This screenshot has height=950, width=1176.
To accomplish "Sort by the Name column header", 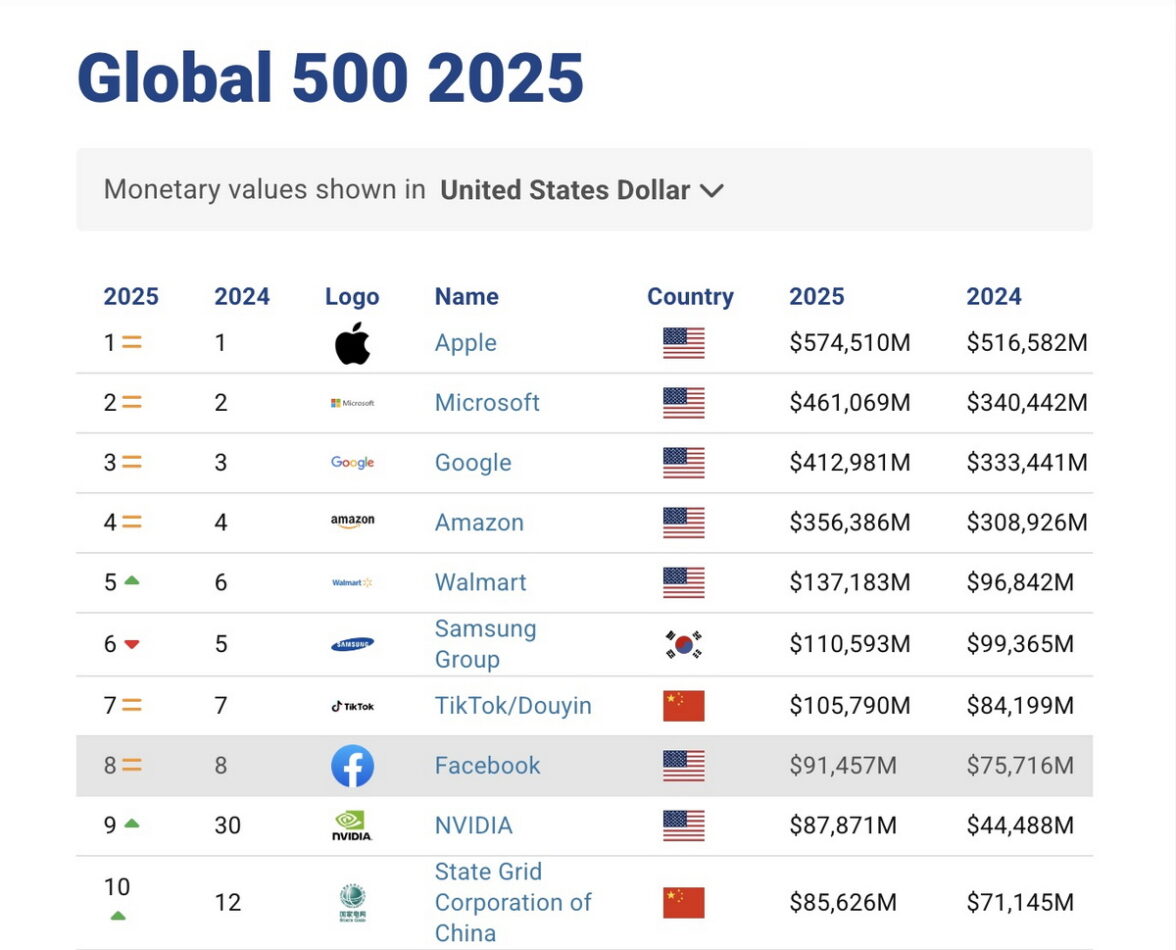I will click(x=466, y=297).
